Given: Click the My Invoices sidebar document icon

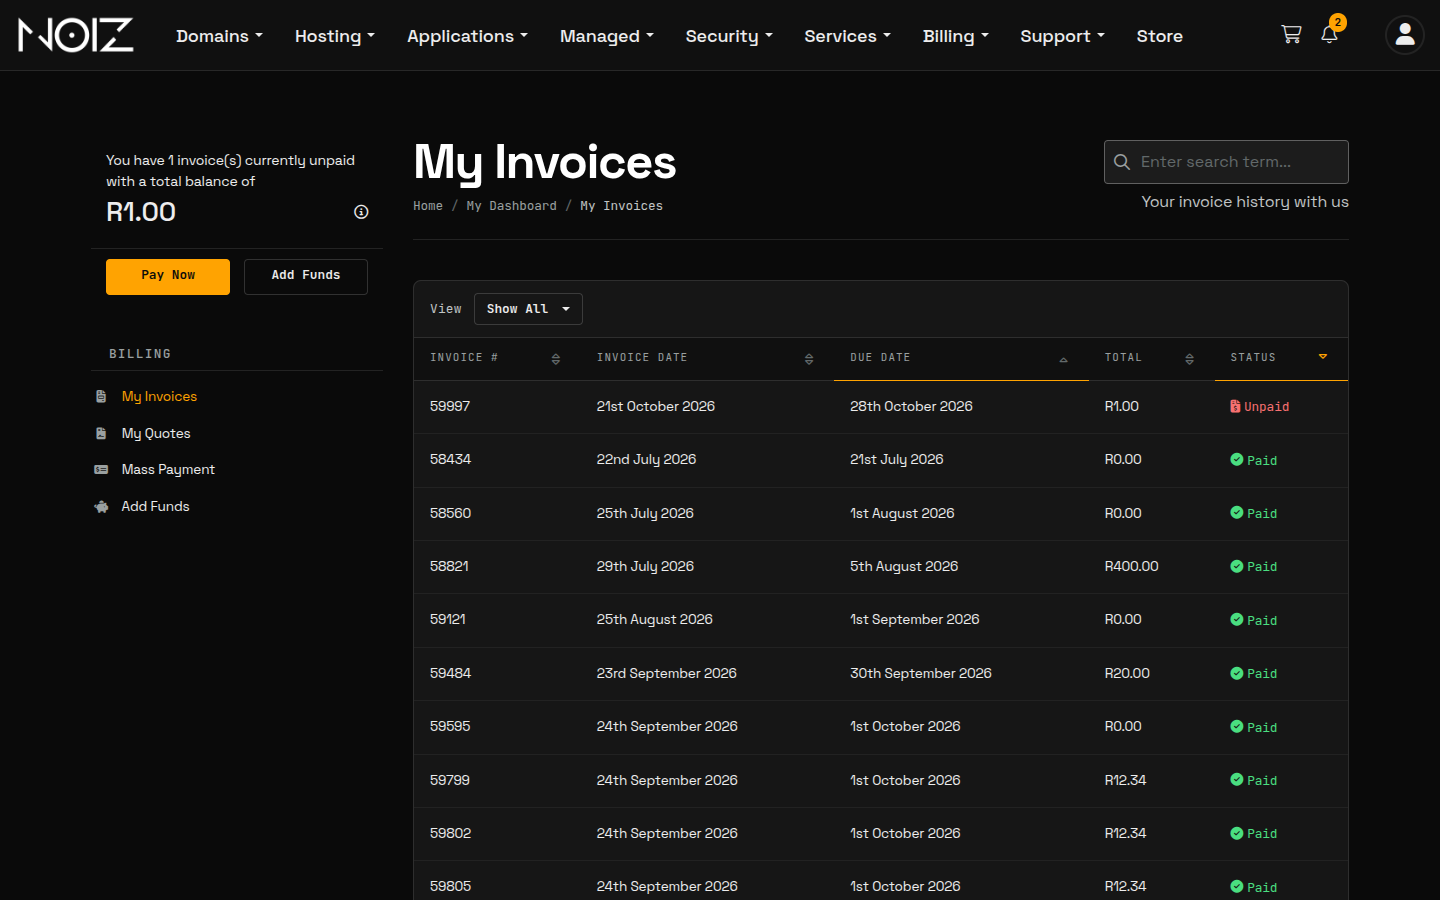Looking at the screenshot, I should point(101,397).
